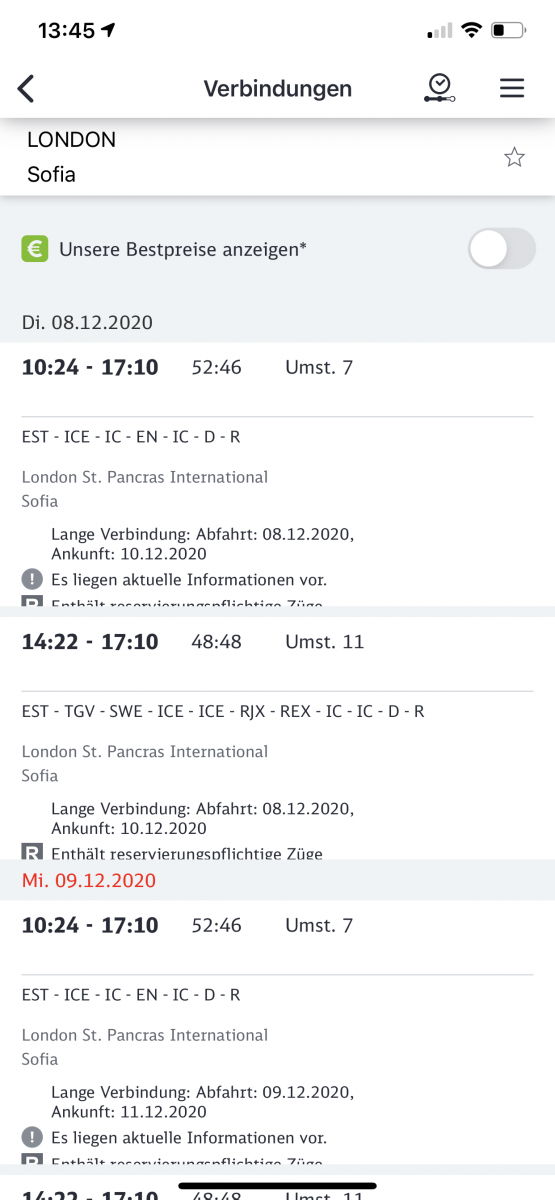
Task: Open the 10:24 - 17:10 connection on 09.12.2020
Action: (x=277, y=1032)
